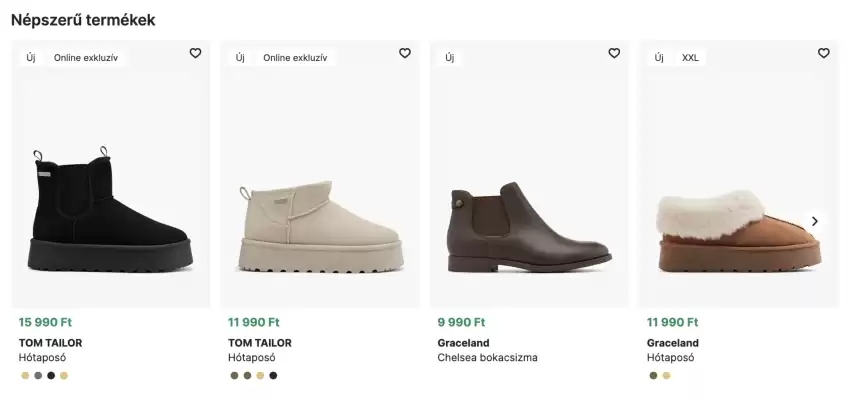Pick black color dot under beige TOM TAILOR boot
The height and width of the screenshot is (400, 853).
(x=273, y=376)
